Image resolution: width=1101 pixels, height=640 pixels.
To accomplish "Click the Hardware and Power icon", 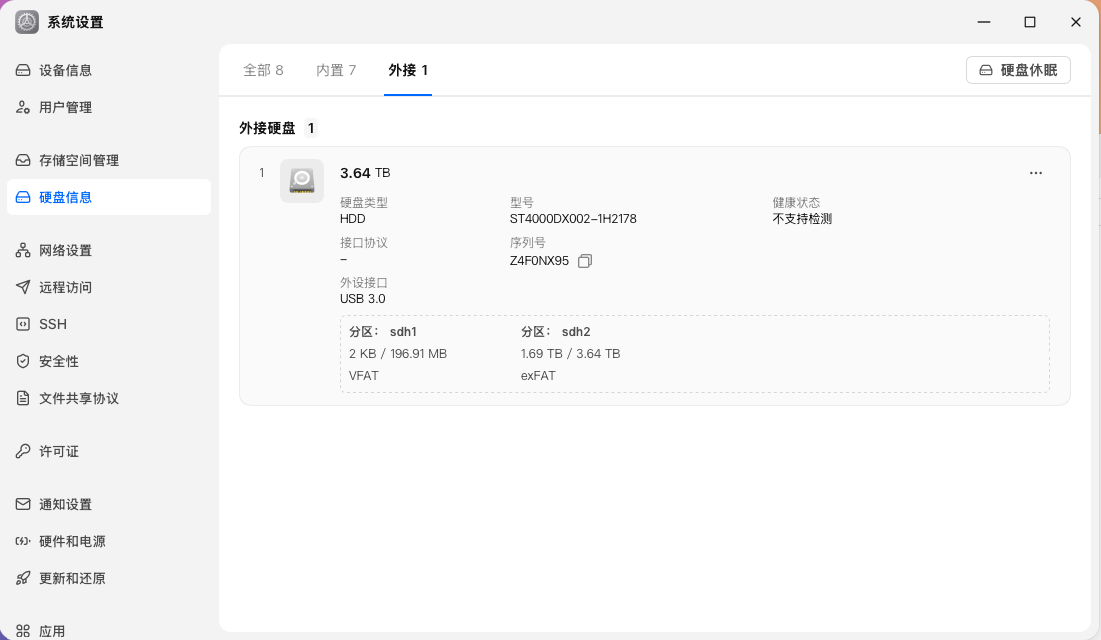I will pos(23,541).
